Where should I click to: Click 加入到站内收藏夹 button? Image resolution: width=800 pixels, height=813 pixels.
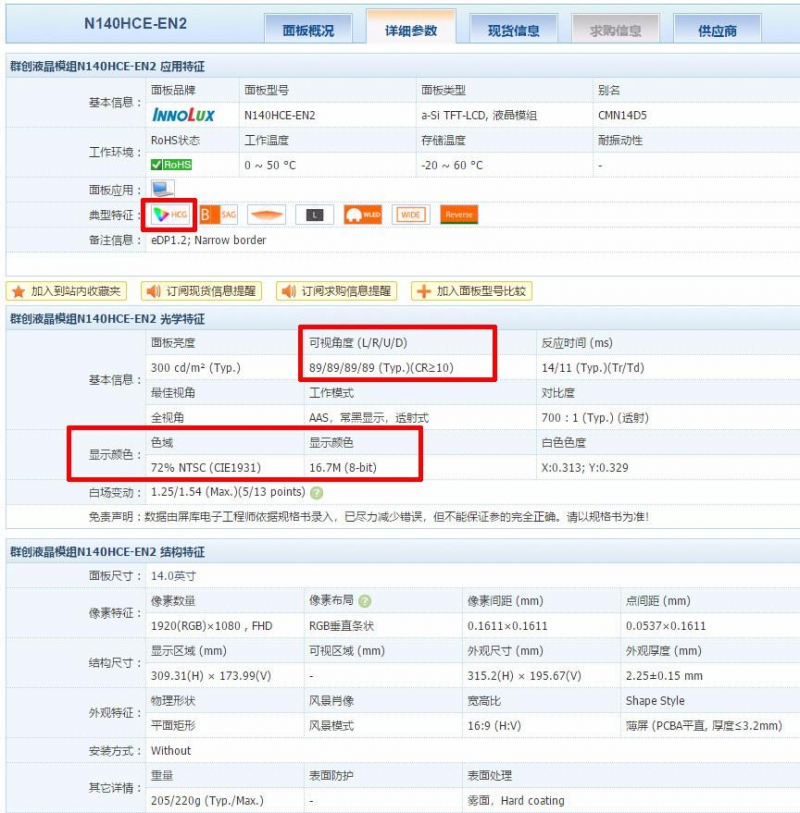[x=68, y=291]
